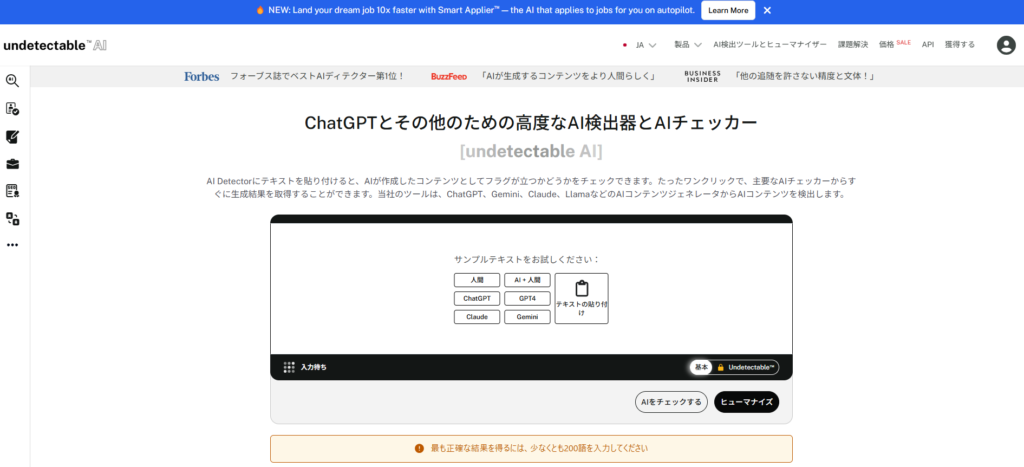Open the 課題解決 menu item

click(853, 45)
